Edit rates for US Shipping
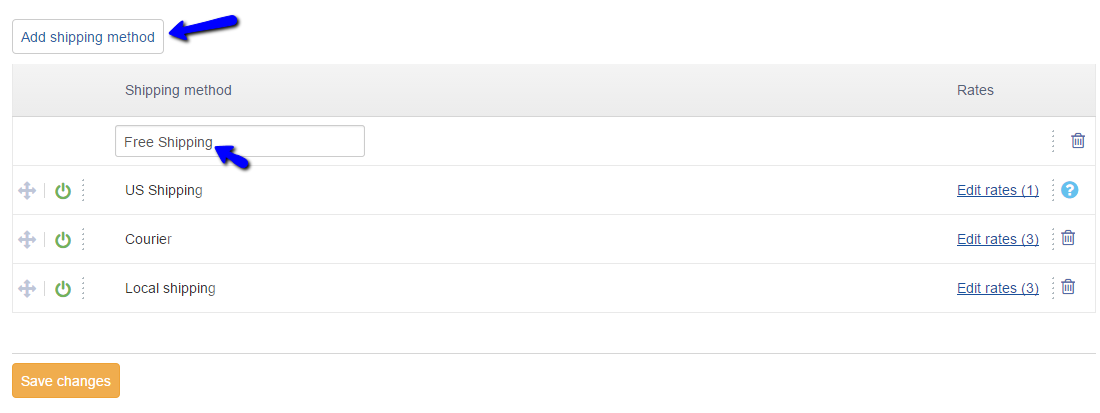This screenshot has height=413, width=1100. pos(997,190)
